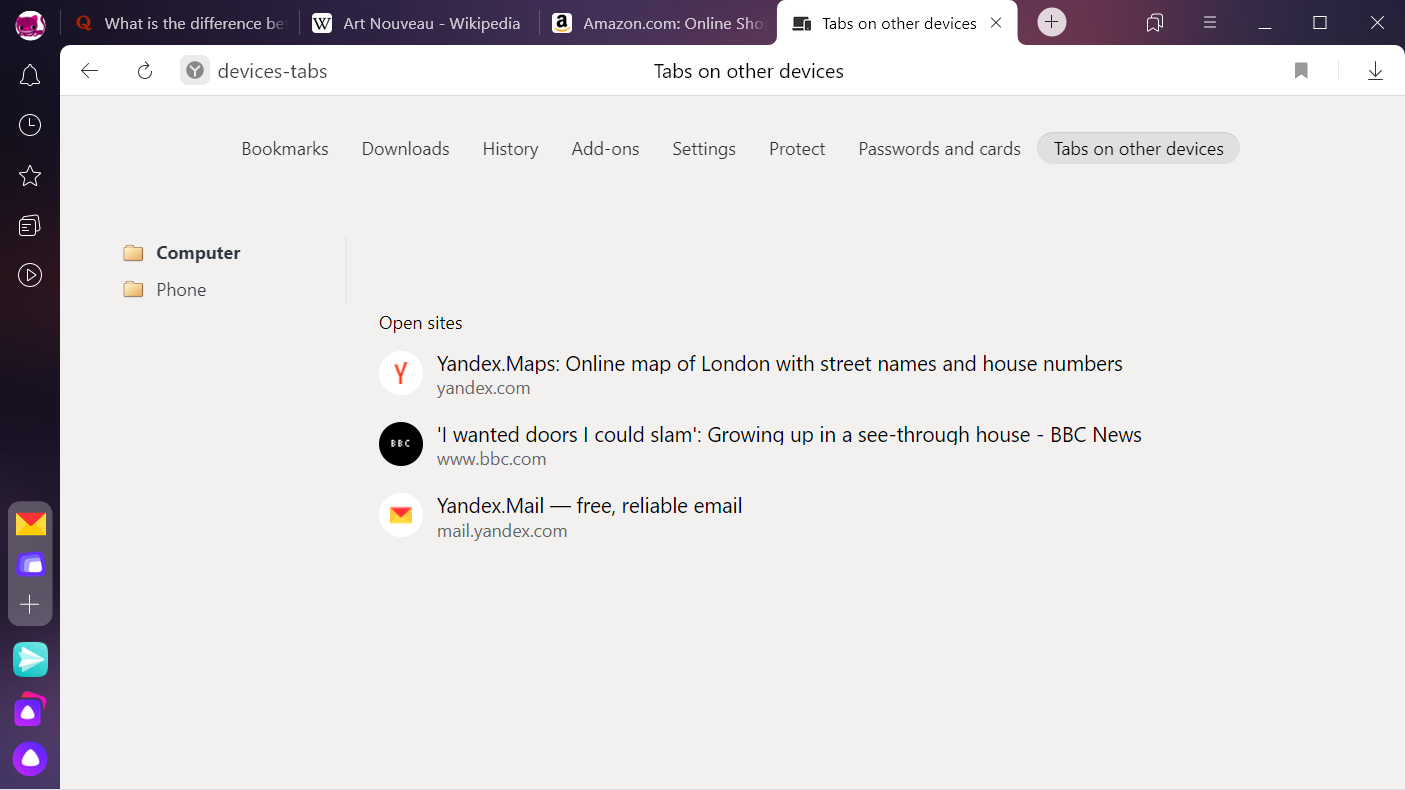Click the devices-tabs address field
This screenshot has height=790, width=1405.
272,71
